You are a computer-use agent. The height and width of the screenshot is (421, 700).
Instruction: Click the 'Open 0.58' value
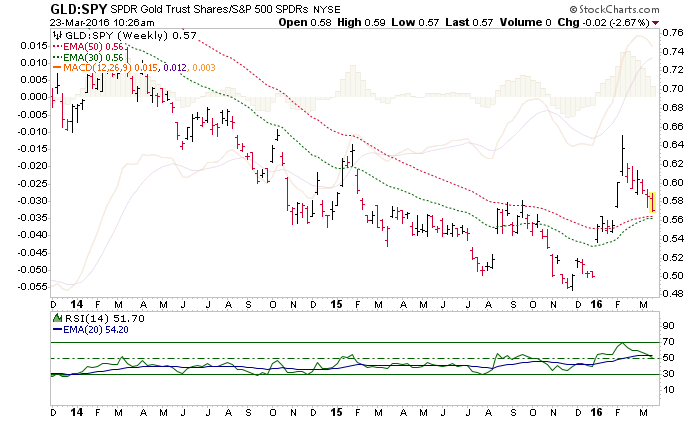coord(305,22)
